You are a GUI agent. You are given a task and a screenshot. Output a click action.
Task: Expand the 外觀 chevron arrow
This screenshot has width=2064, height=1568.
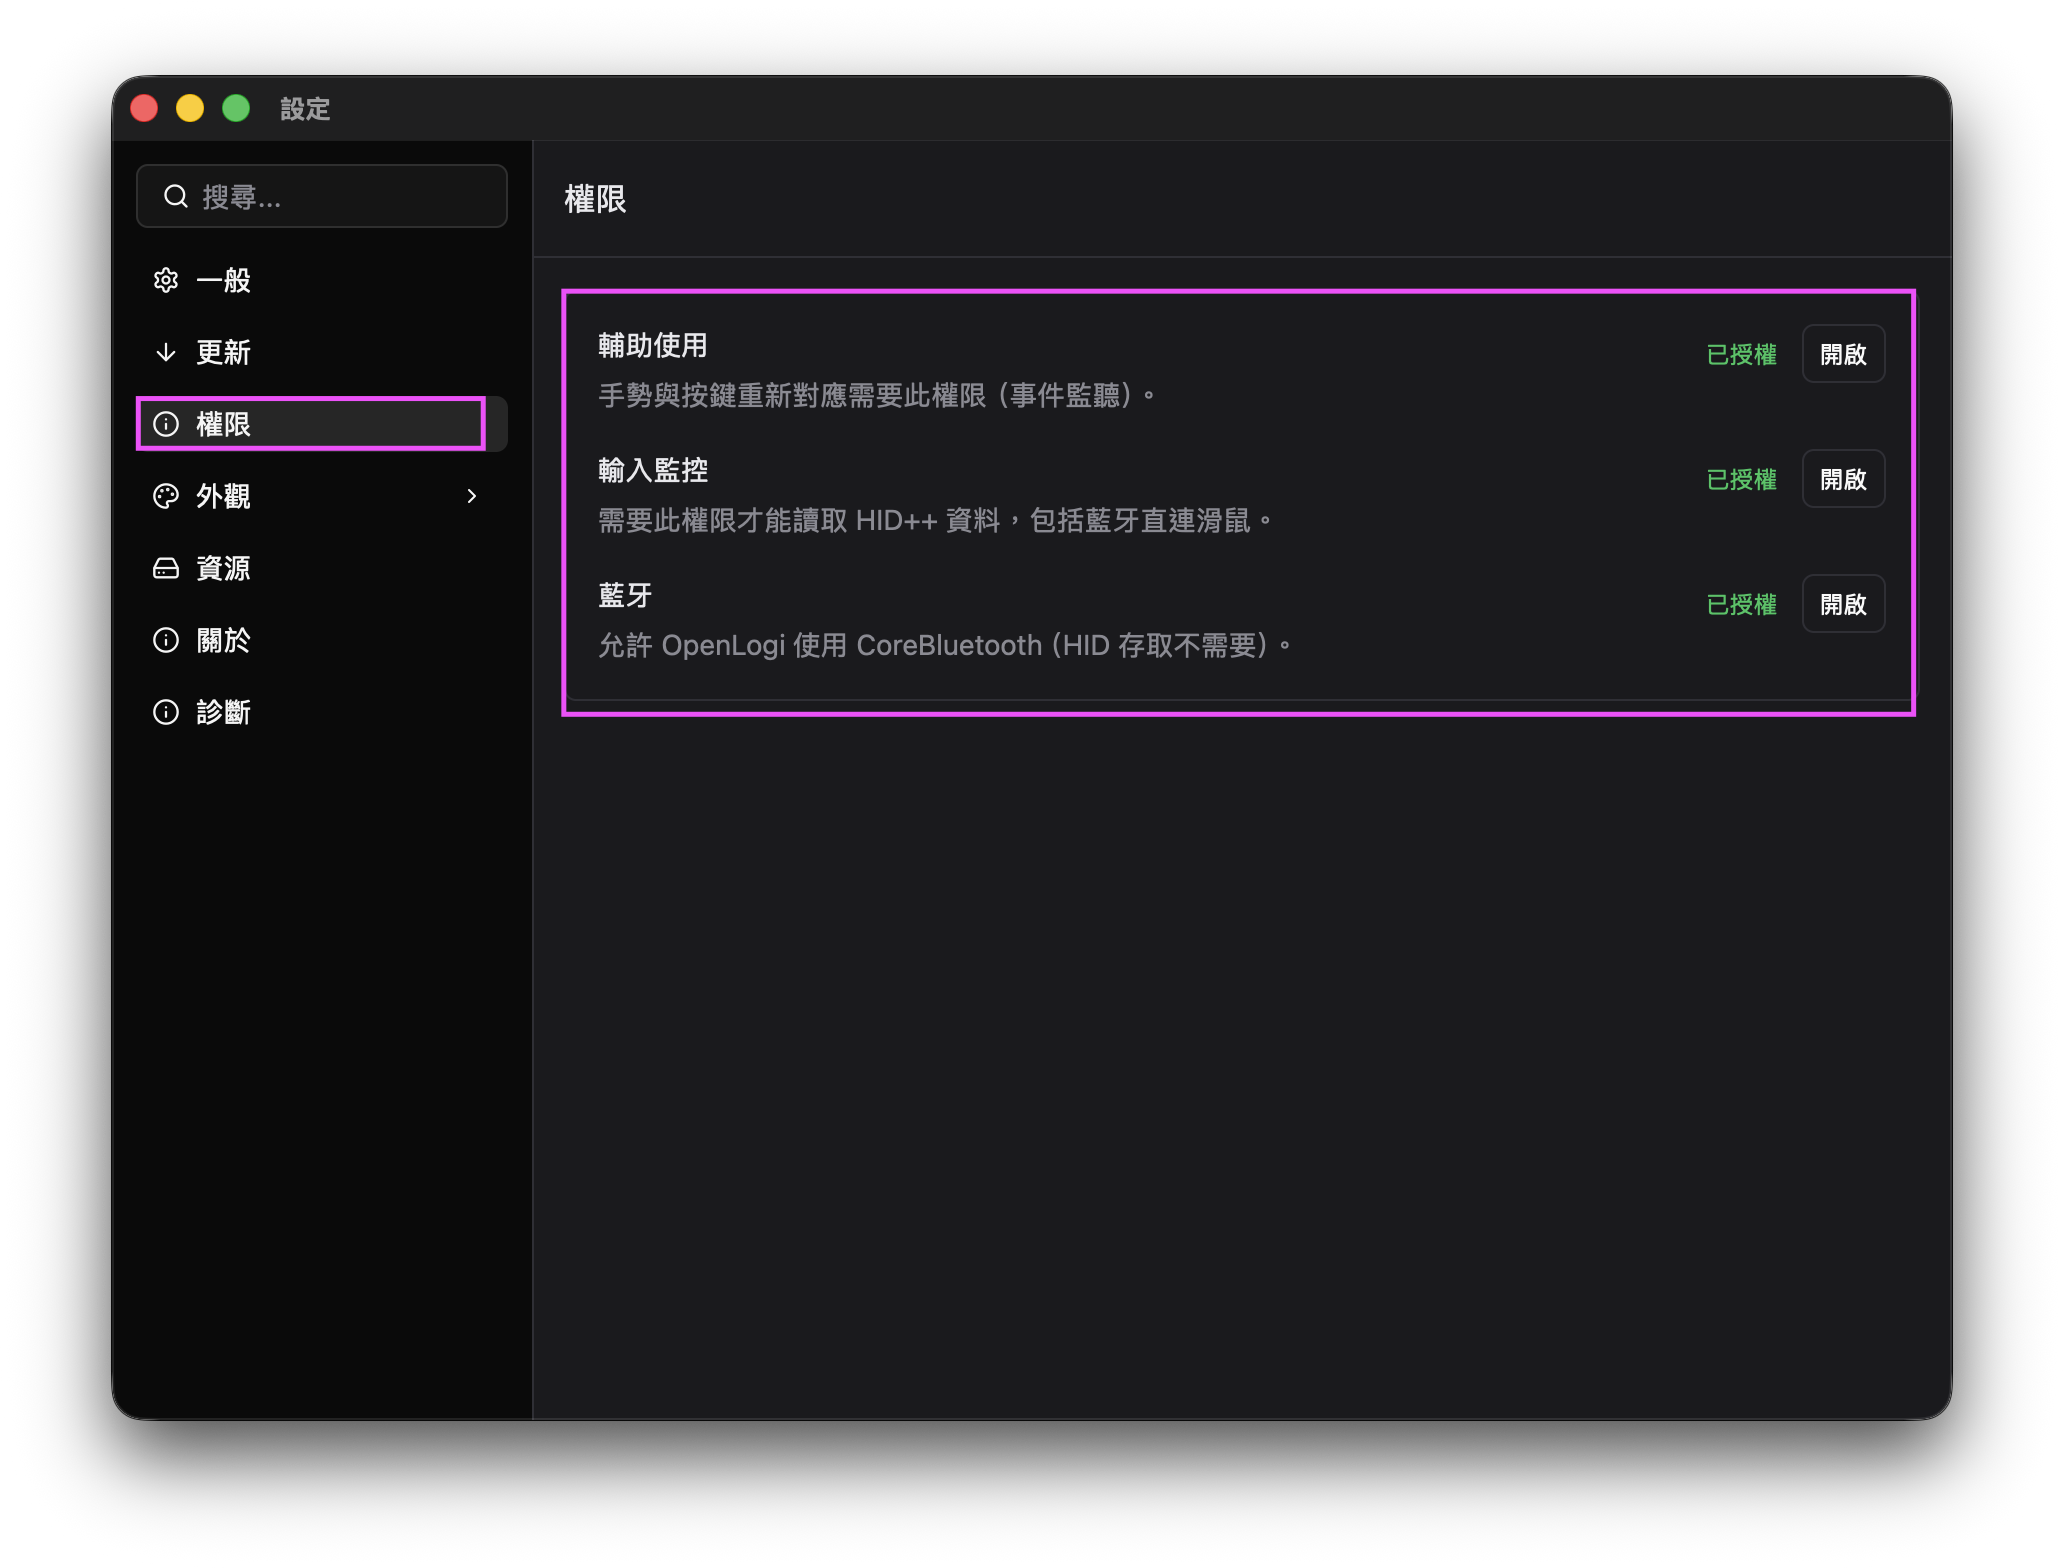click(472, 496)
